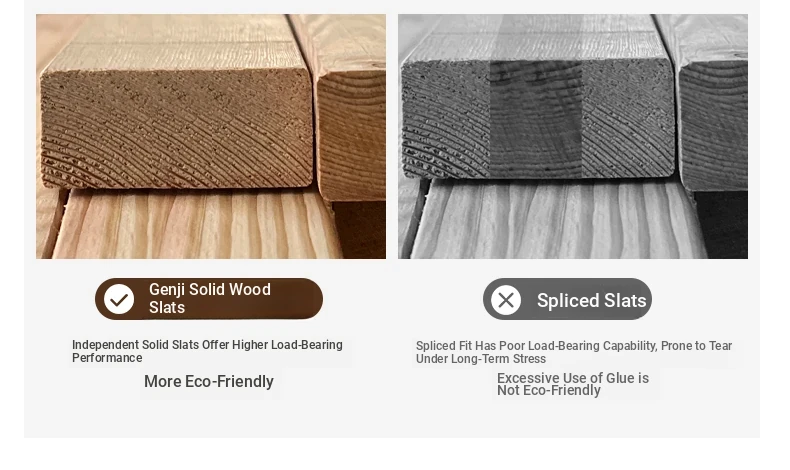Select the Spliced Slats gray badge
The width and height of the screenshot is (790, 470).
[x=567, y=299]
